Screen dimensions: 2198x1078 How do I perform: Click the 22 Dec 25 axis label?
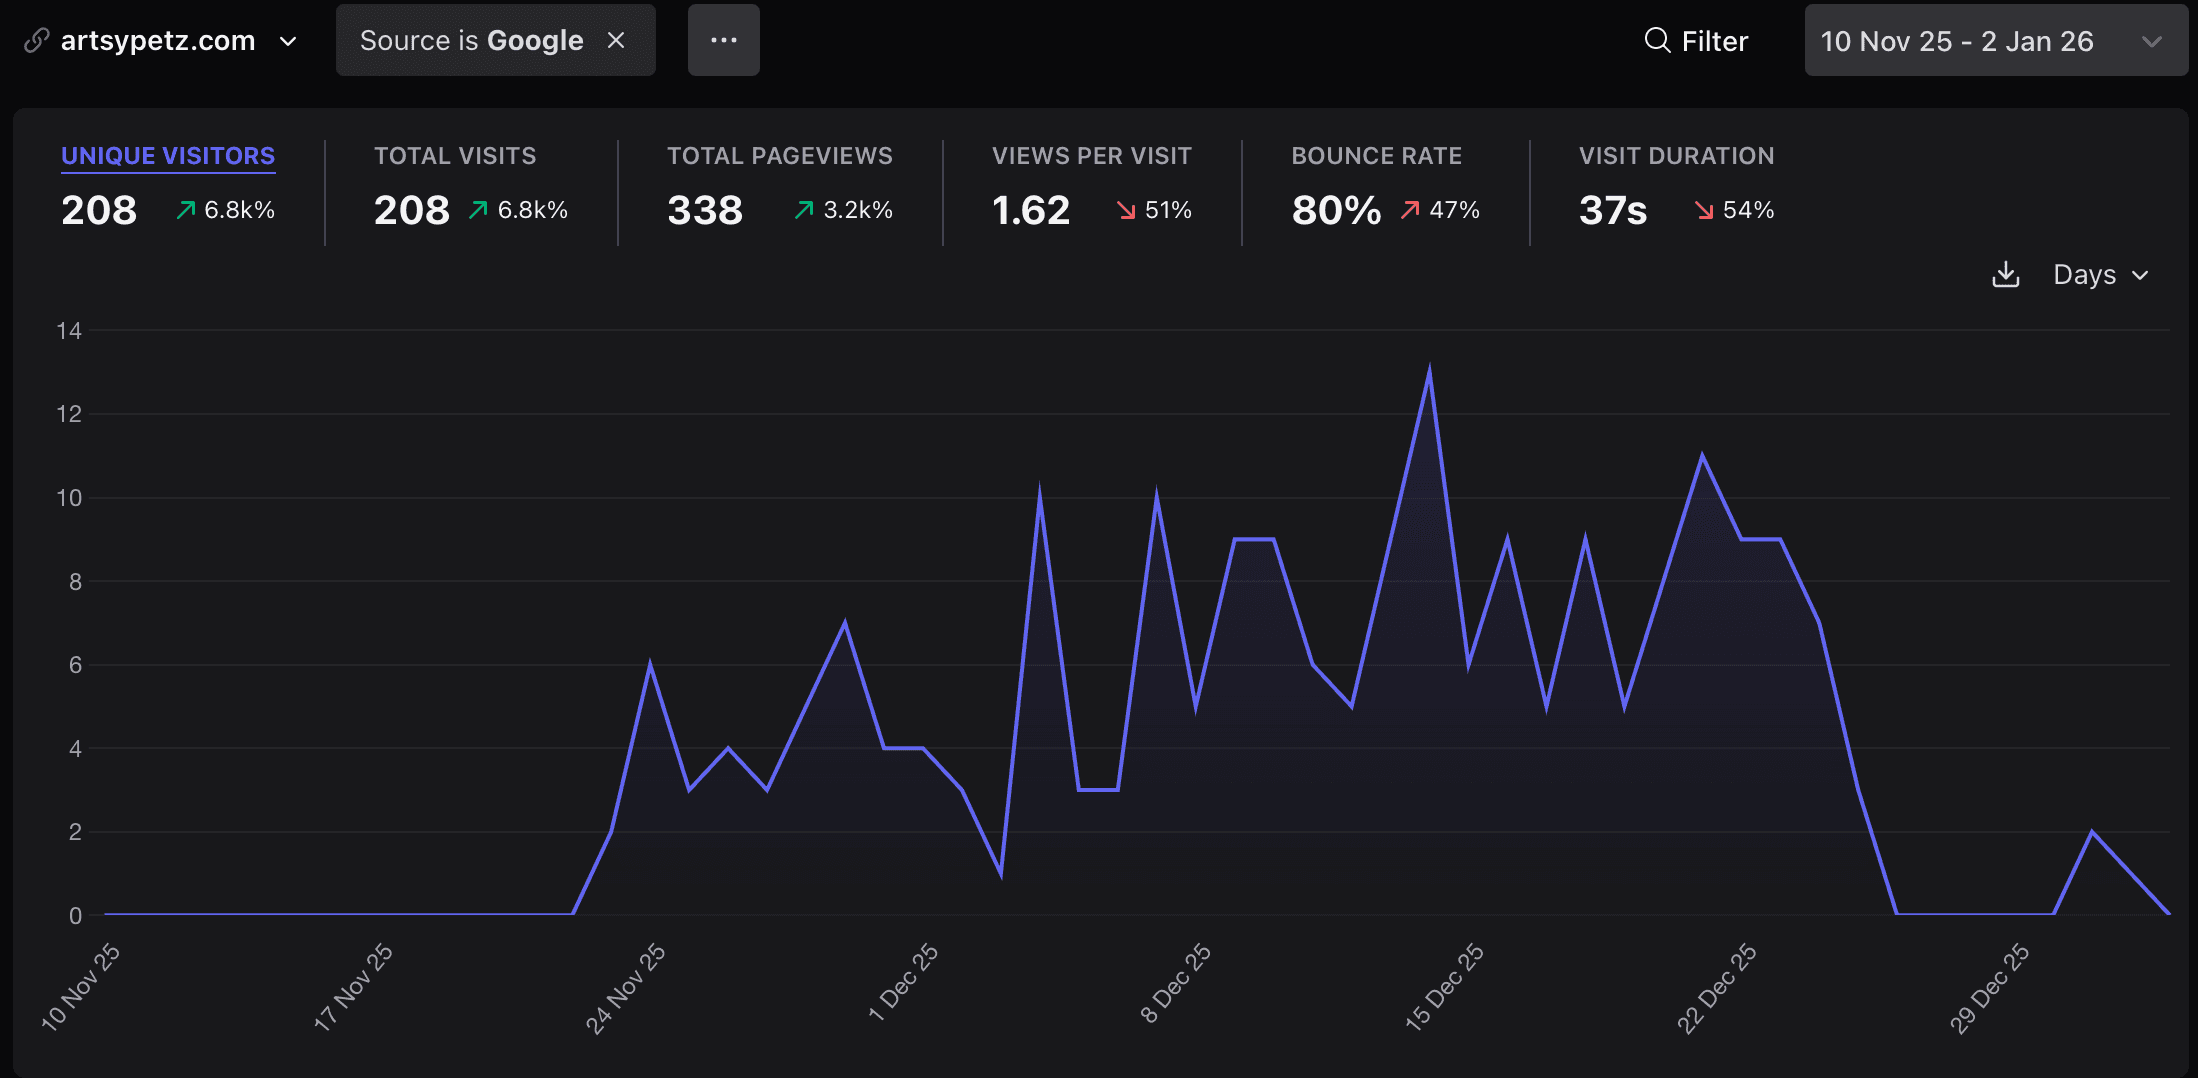point(1716,988)
